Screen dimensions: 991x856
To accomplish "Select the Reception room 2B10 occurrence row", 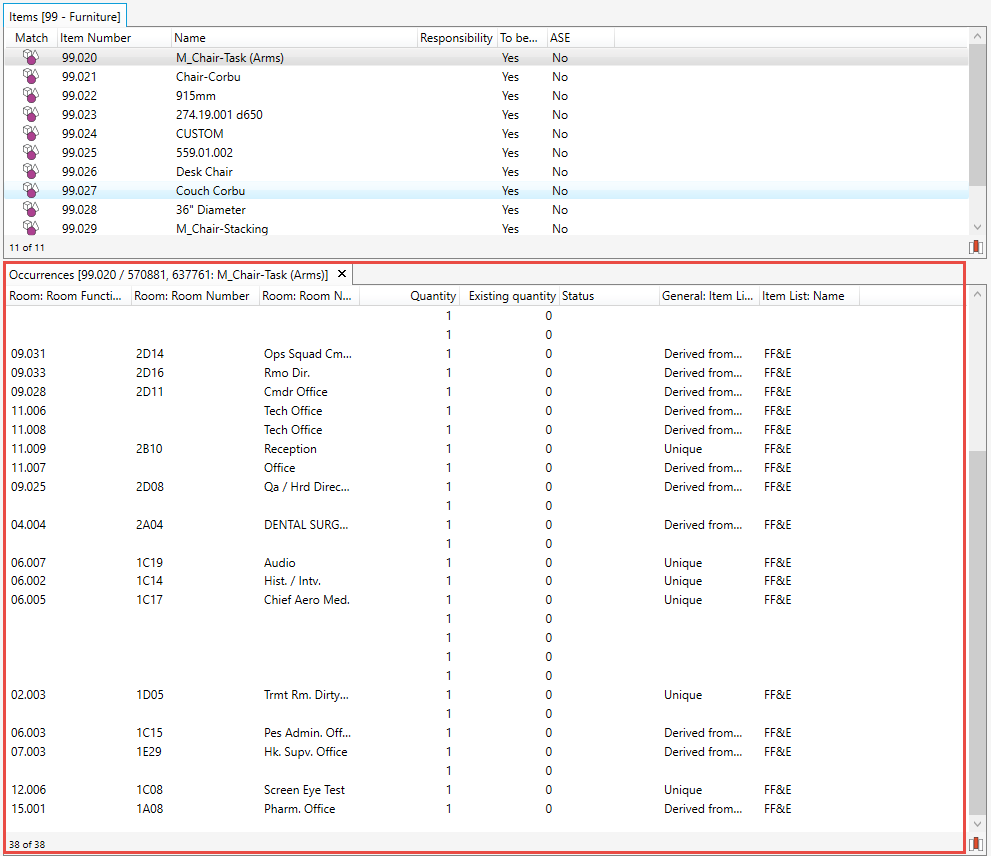I will tap(290, 449).
